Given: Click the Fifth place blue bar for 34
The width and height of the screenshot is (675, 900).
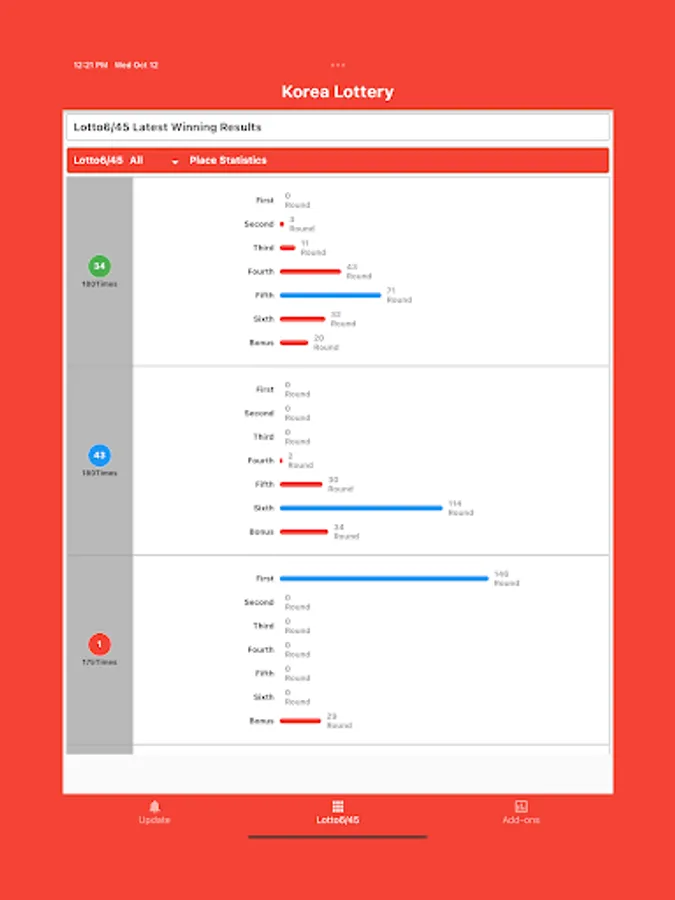Looking at the screenshot, I should coord(330,295).
